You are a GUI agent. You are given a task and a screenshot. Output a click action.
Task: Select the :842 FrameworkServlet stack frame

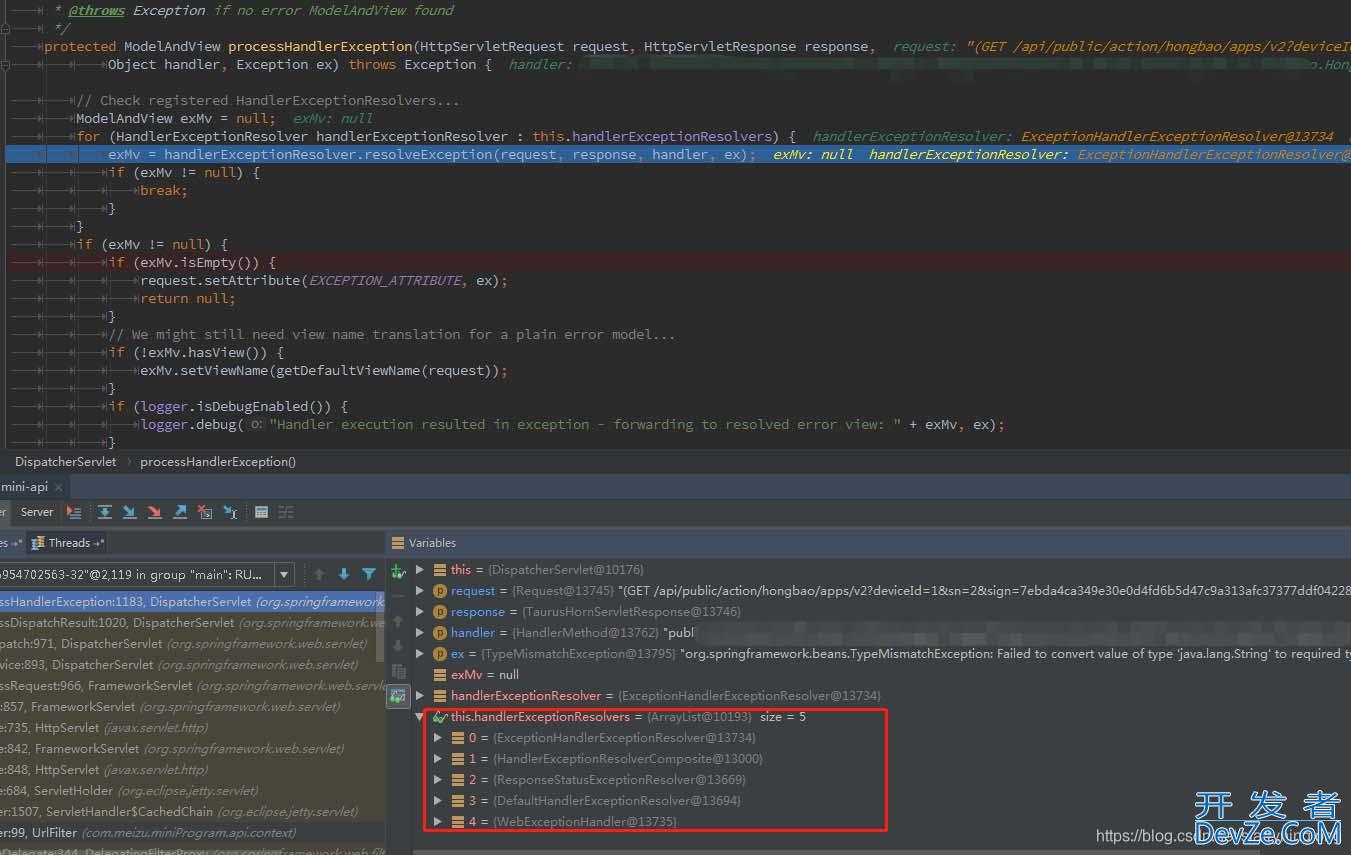[x=192, y=749]
